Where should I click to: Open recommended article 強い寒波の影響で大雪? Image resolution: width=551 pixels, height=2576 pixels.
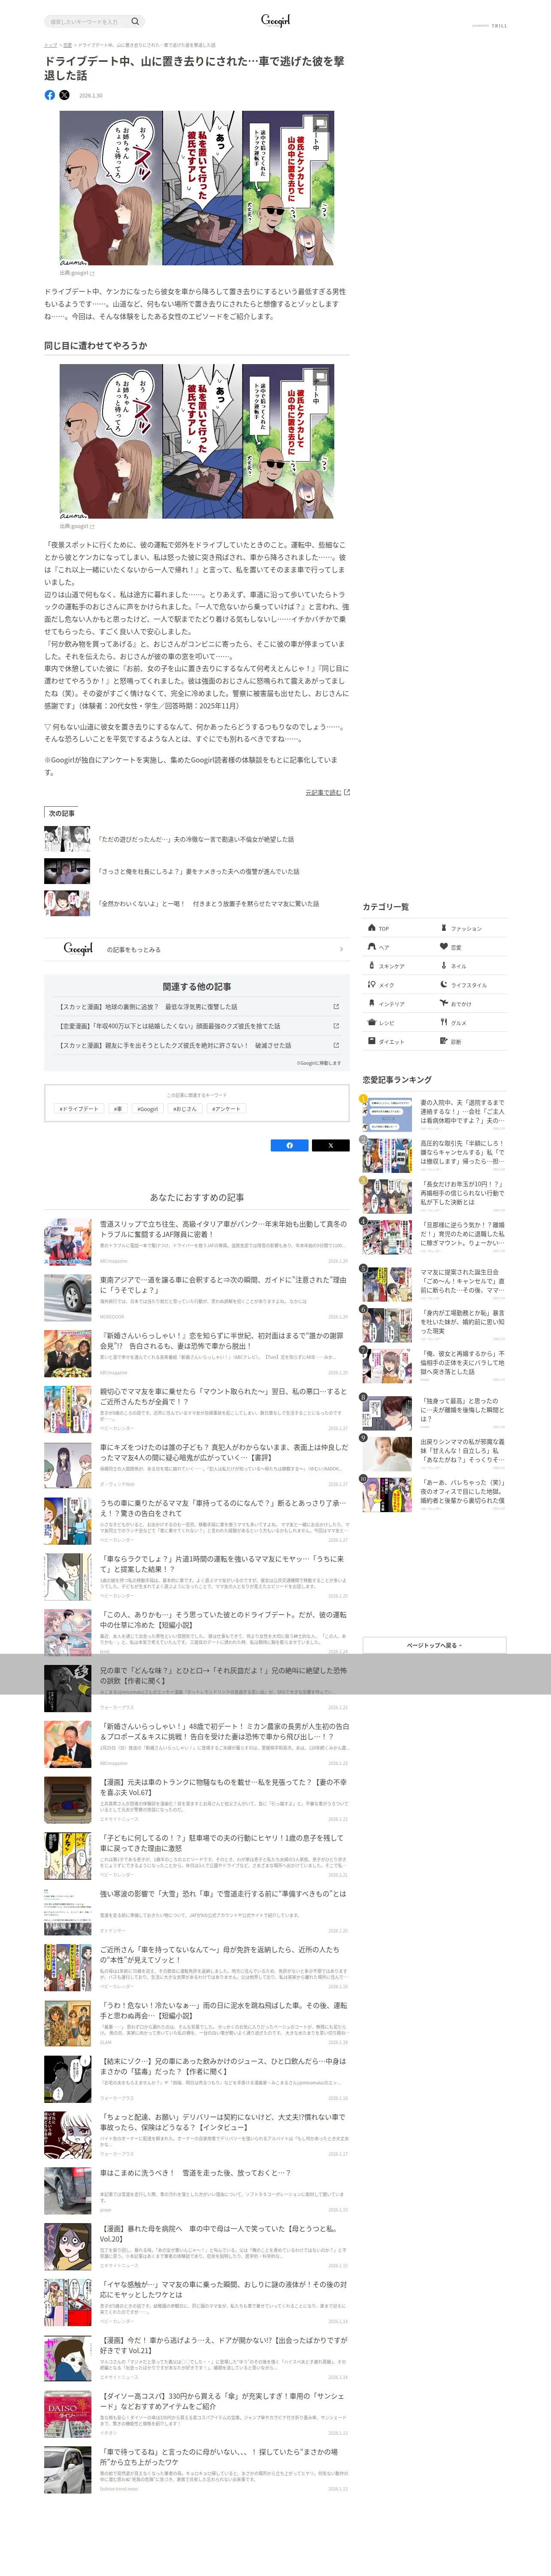point(196,1912)
